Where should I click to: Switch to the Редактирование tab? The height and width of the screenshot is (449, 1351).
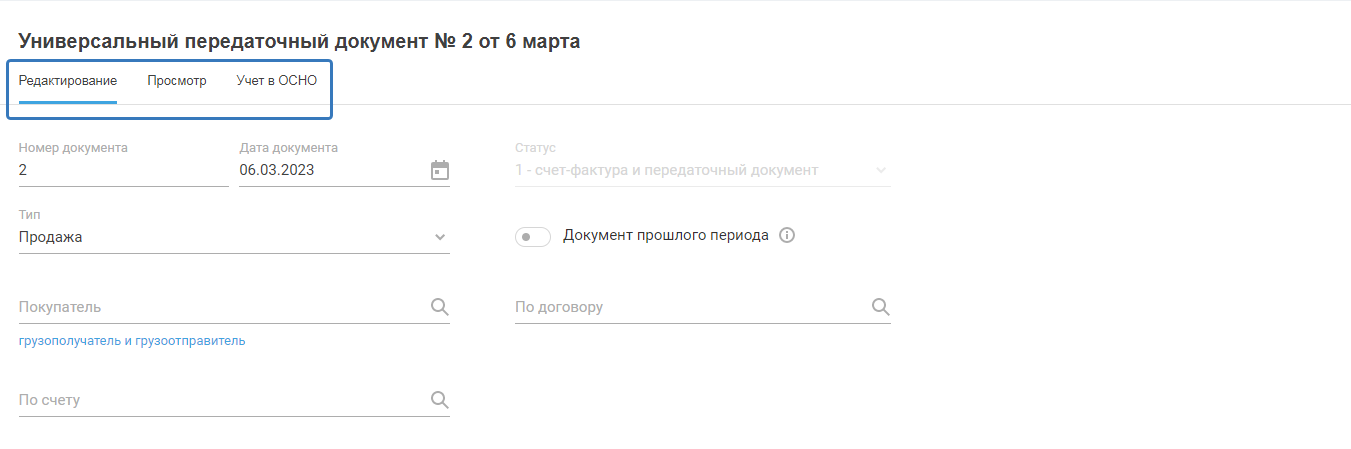pyautogui.click(x=68, y=81)
